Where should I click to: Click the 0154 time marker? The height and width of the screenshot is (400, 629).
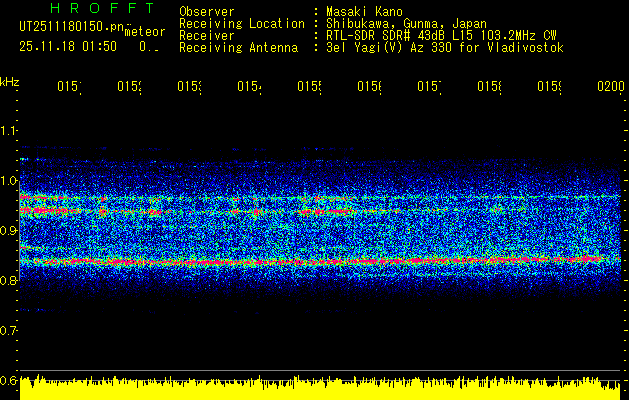tap(249, 87)
